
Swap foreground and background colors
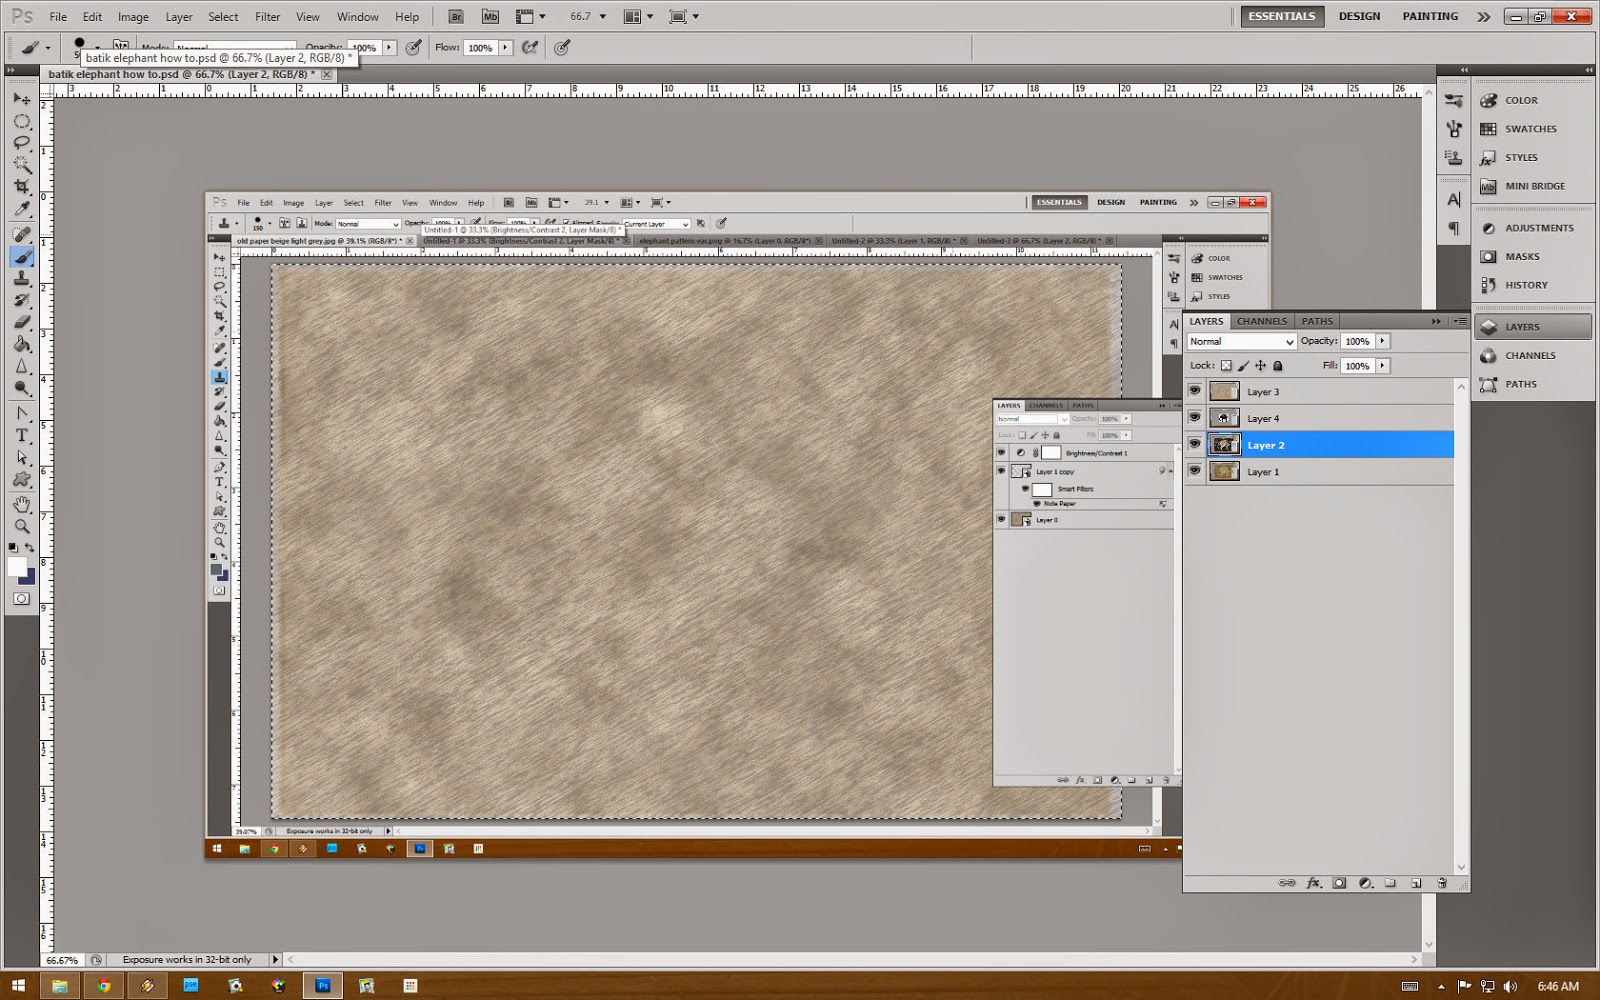click(30, 547)
